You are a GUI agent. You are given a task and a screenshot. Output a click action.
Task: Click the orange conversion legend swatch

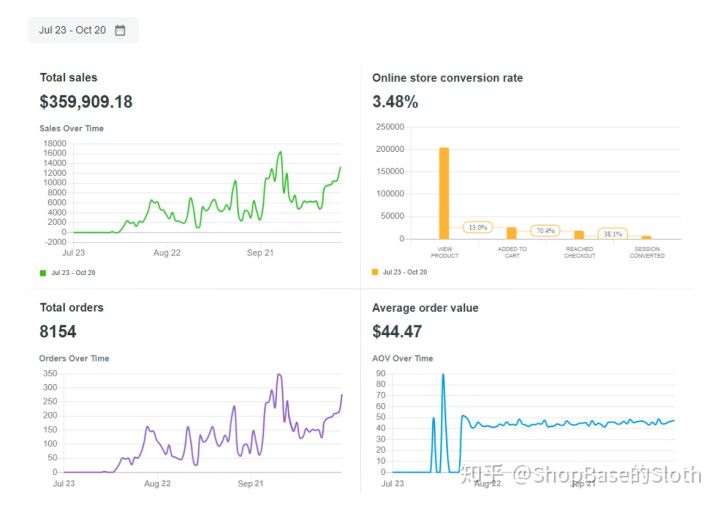pyautogui.click(x=375, y=272)
